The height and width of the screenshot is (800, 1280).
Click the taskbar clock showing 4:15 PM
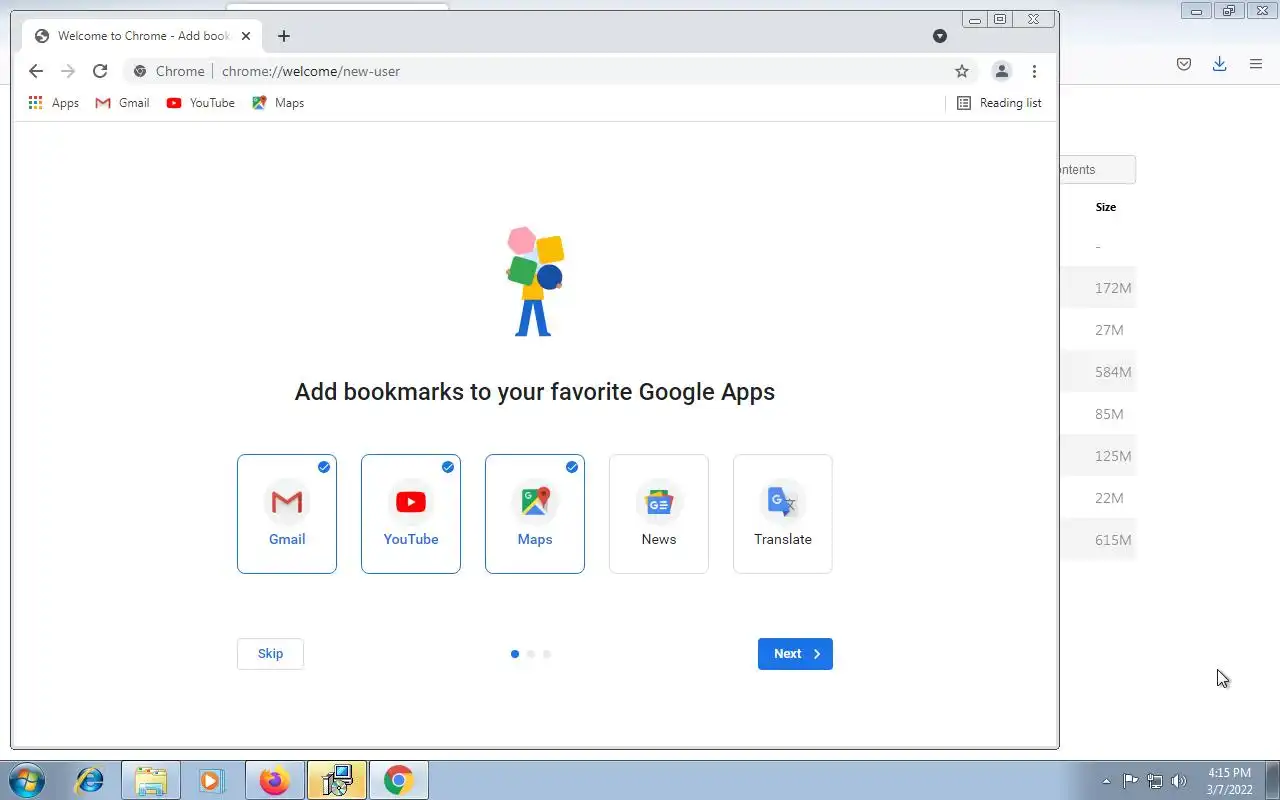point(1229,781)
